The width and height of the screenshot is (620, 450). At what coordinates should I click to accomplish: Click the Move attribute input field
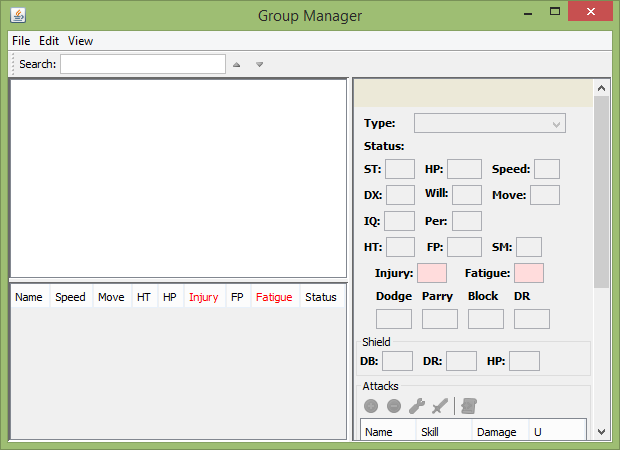point(545,195)
